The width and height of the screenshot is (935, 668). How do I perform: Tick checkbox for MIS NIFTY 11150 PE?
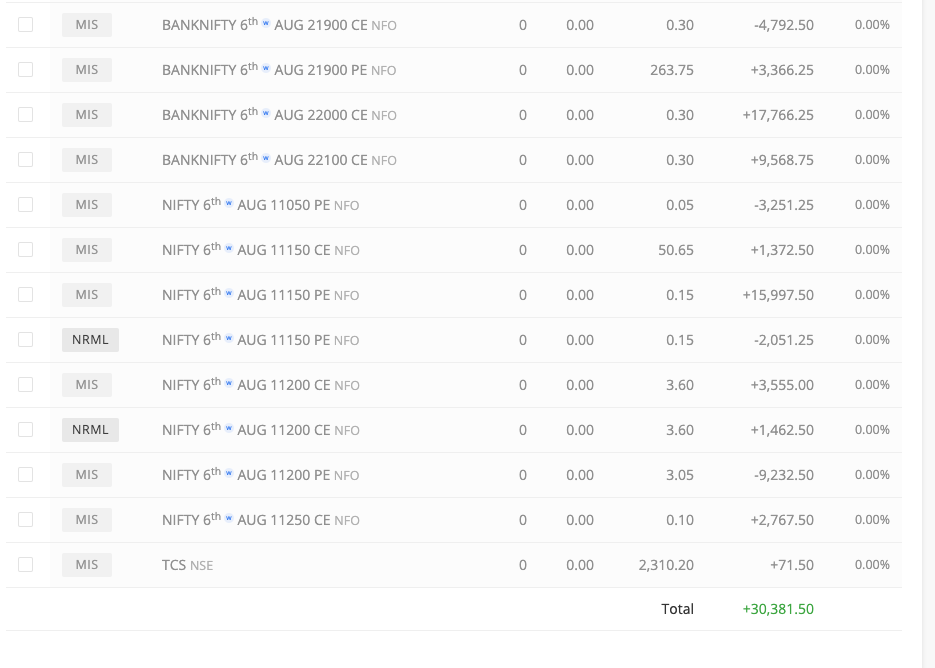tap(26, 295)
